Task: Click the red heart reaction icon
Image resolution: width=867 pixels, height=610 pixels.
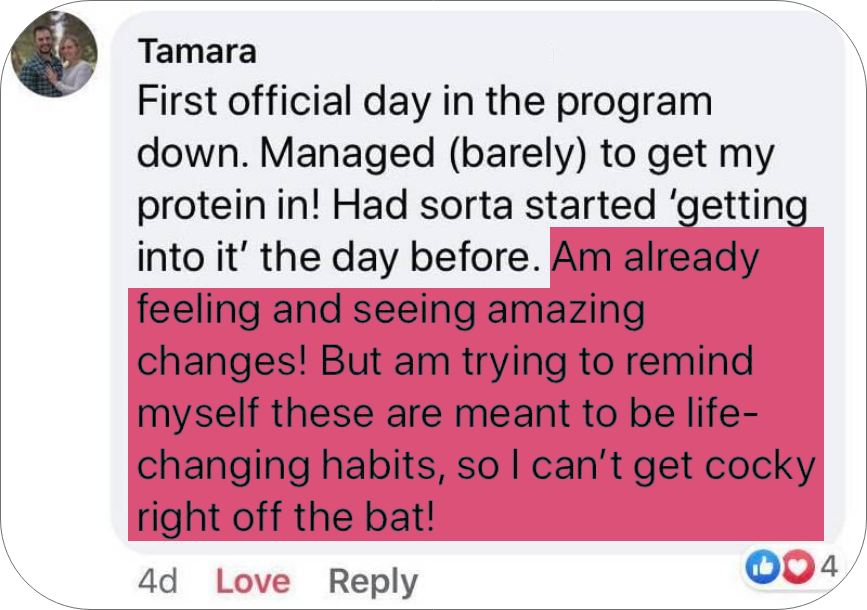Action: pos(798,567)
